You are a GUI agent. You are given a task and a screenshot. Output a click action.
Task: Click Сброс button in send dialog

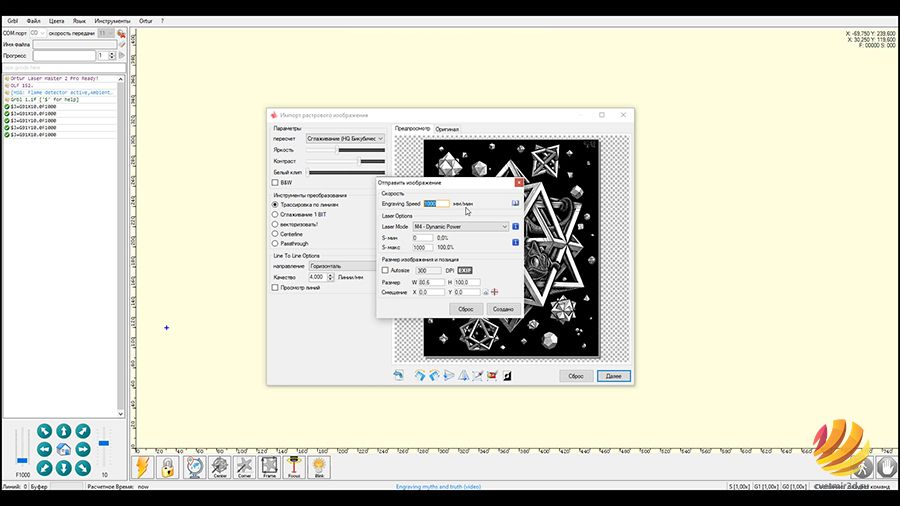(x=465, y=309)
